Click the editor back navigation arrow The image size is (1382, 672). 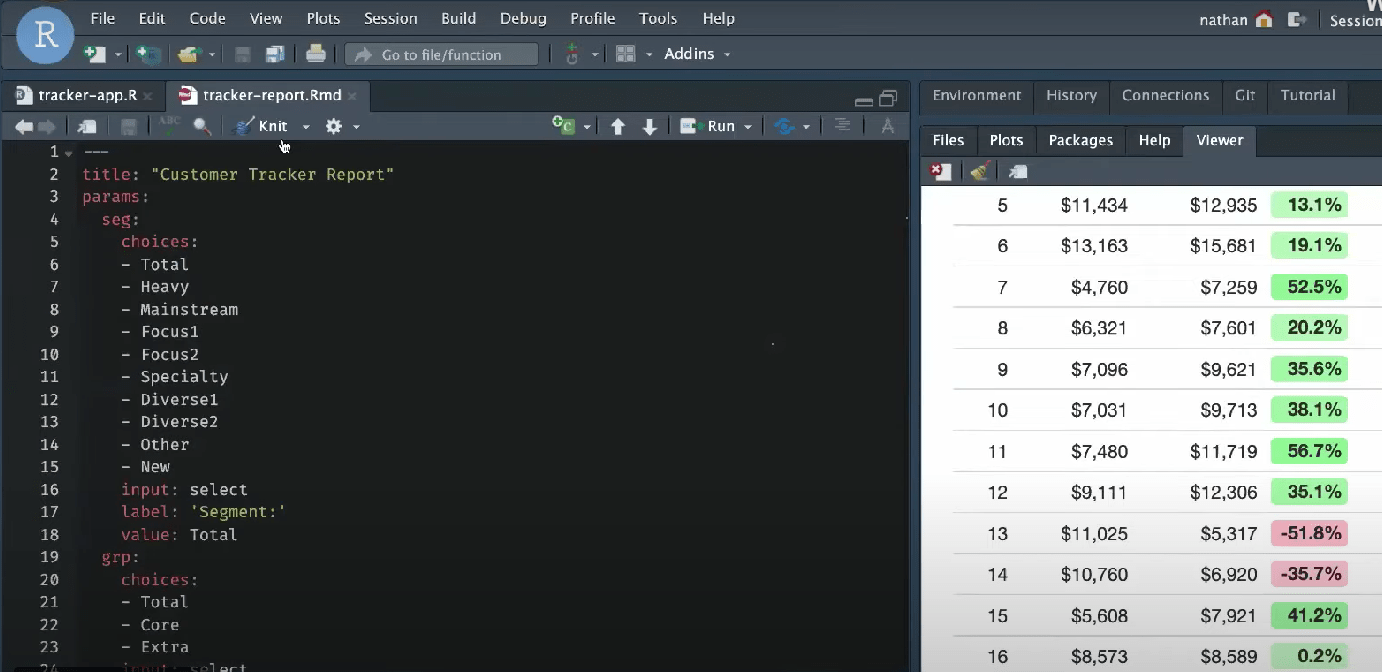tap(24, 126)
